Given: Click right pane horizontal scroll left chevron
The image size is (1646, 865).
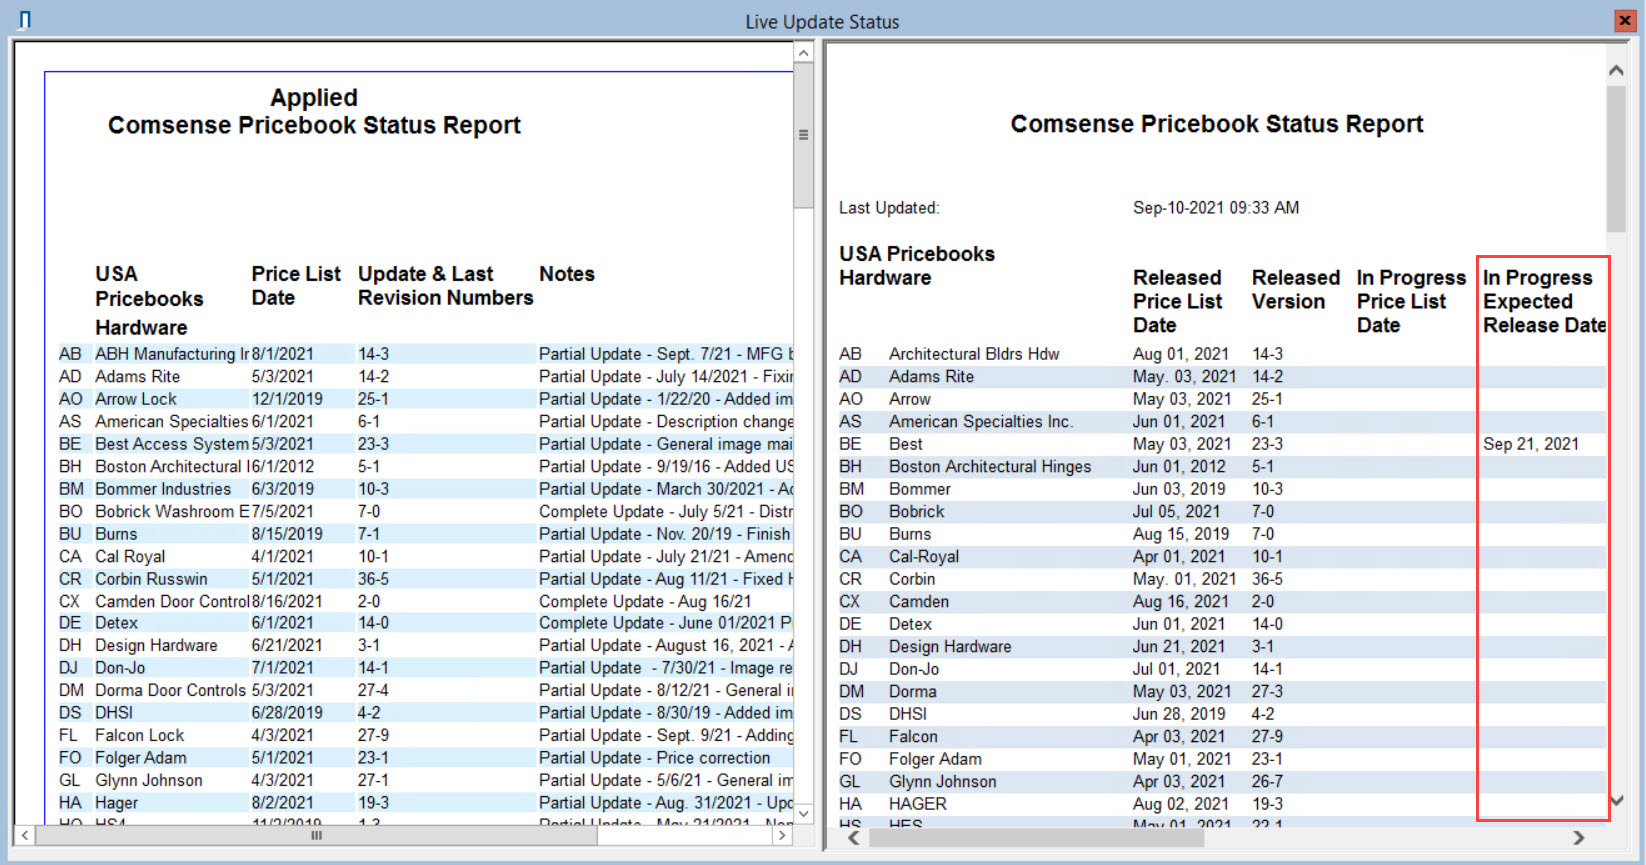Looking at the screenshot, I should (853, 838).
